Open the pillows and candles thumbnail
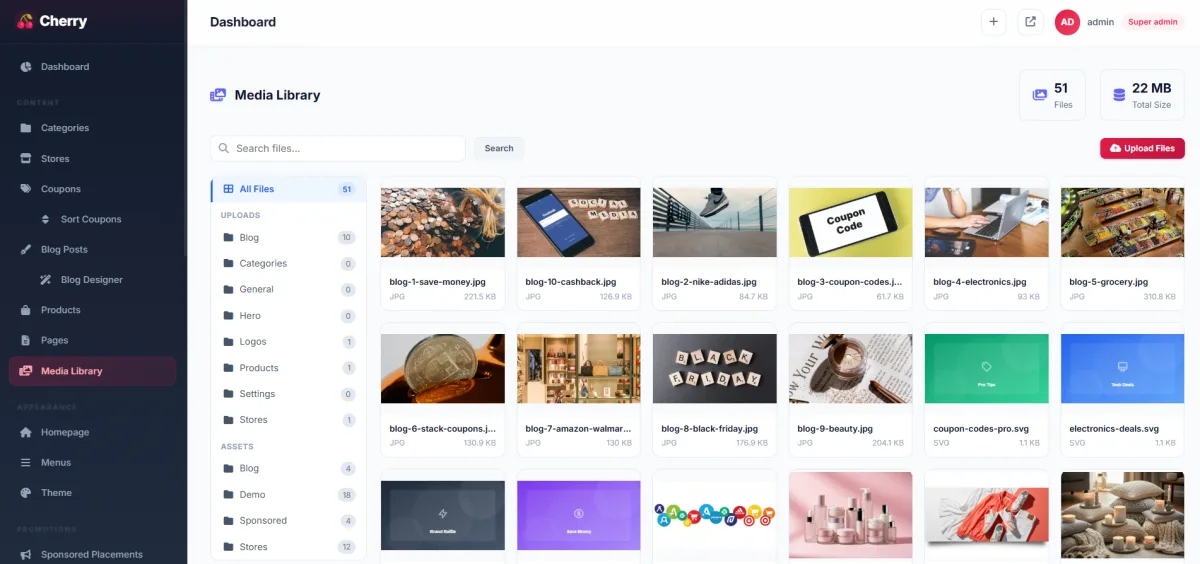Viewport: 1200px width, 564px height. click(1123, 515)
